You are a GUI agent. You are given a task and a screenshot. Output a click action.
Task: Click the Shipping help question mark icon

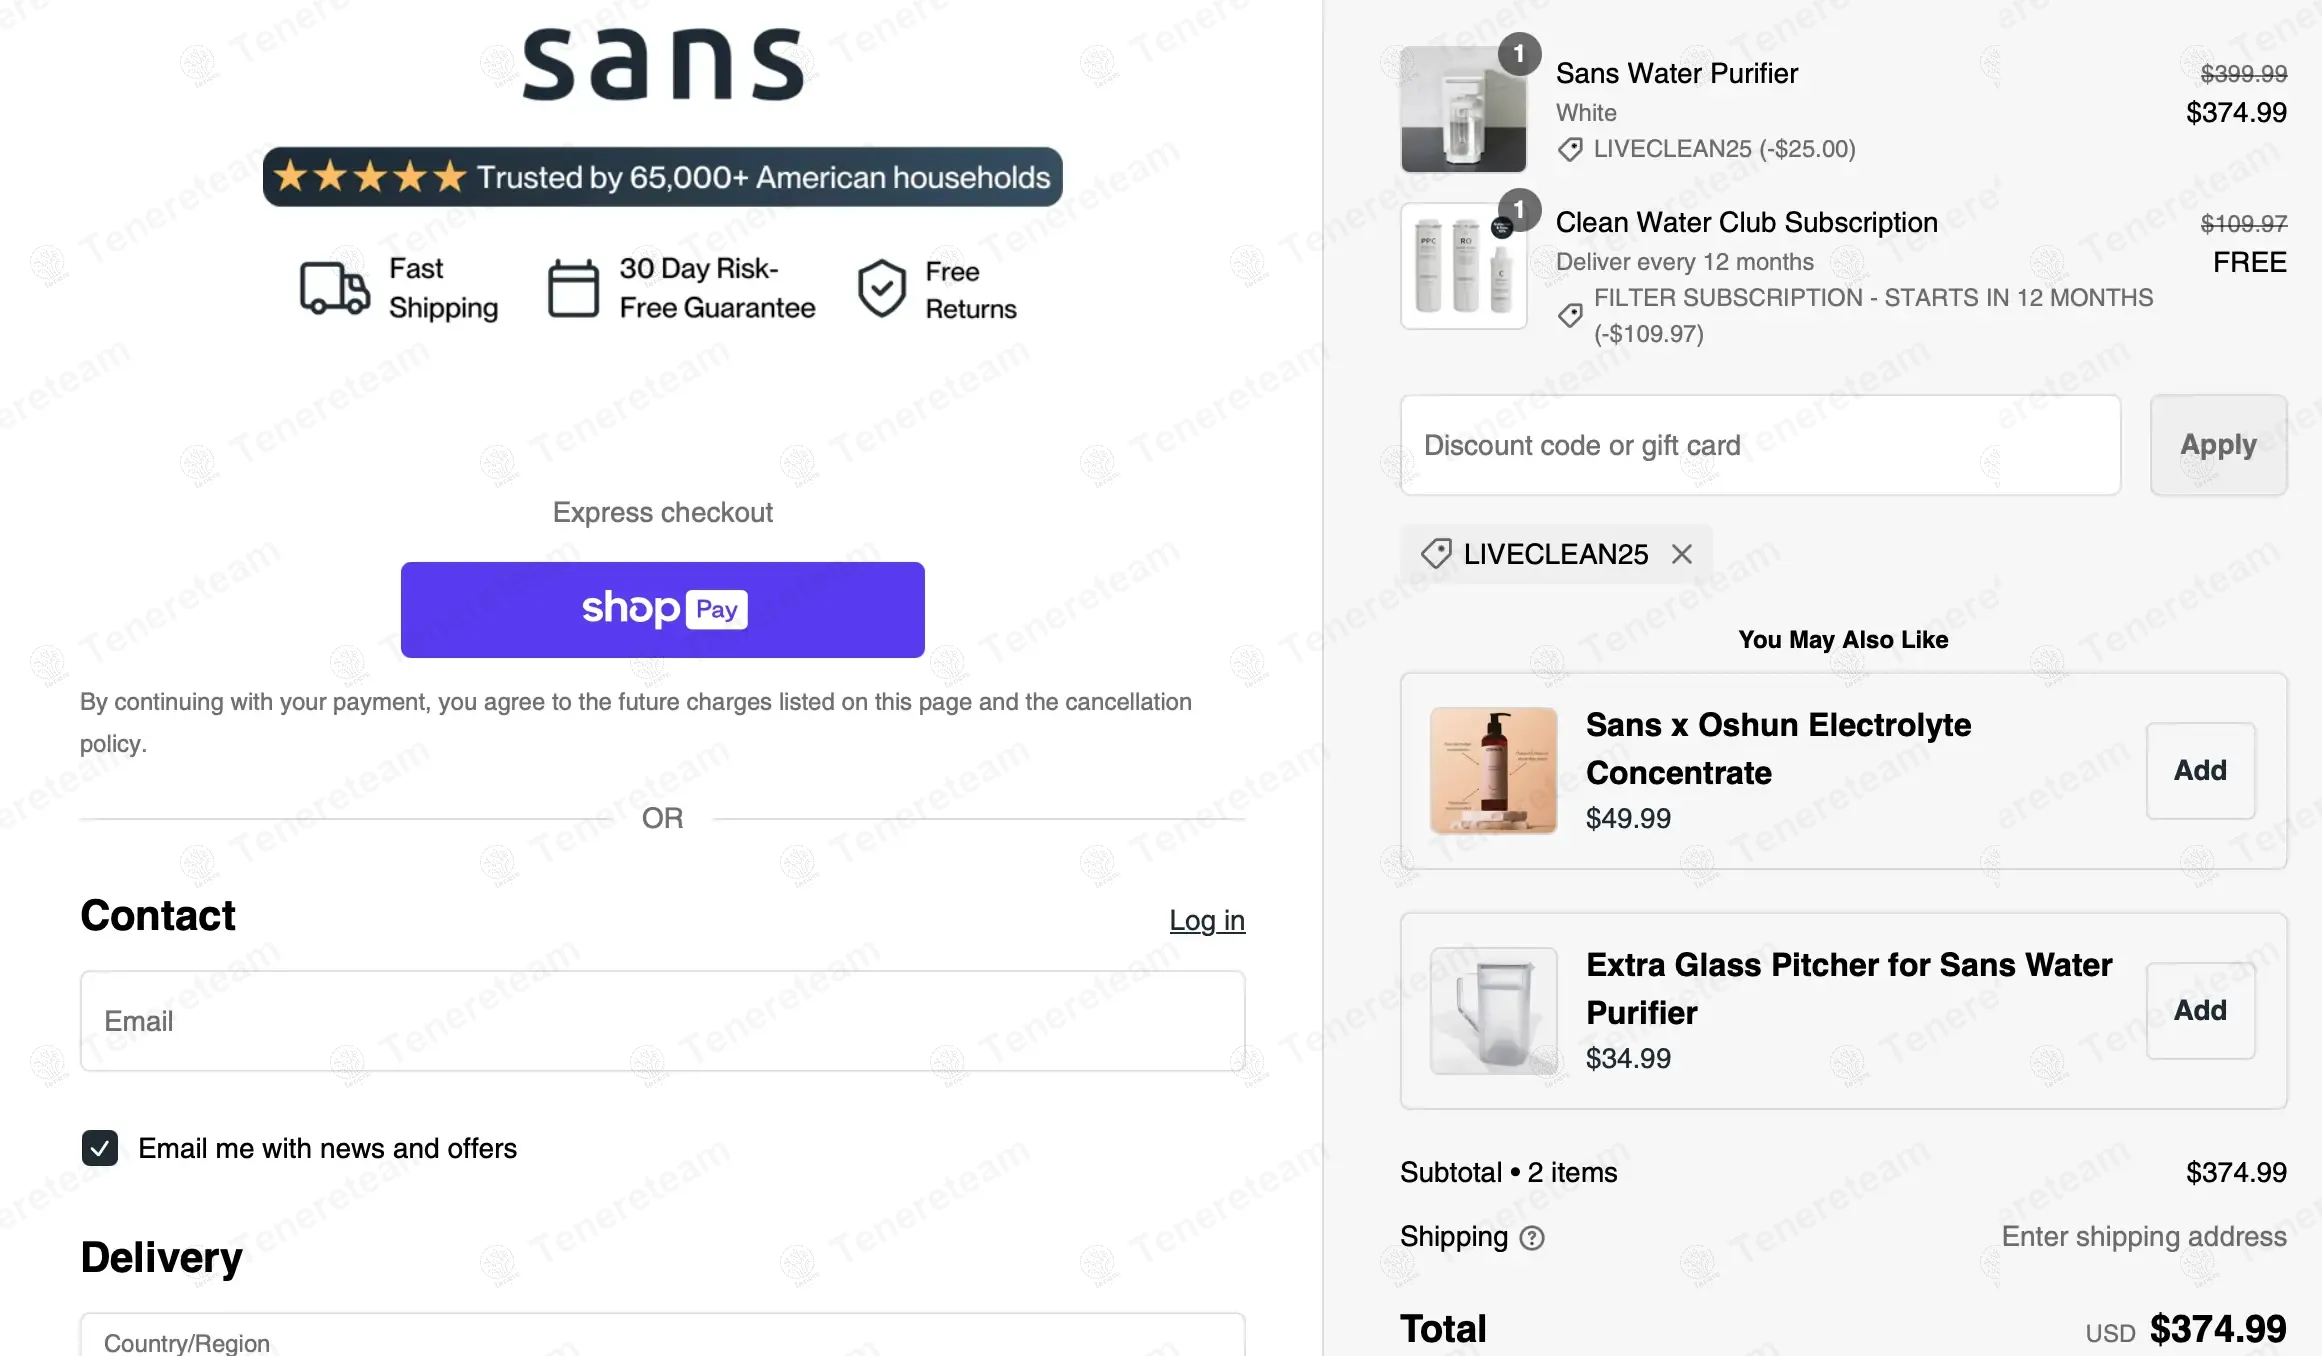1532,1238
